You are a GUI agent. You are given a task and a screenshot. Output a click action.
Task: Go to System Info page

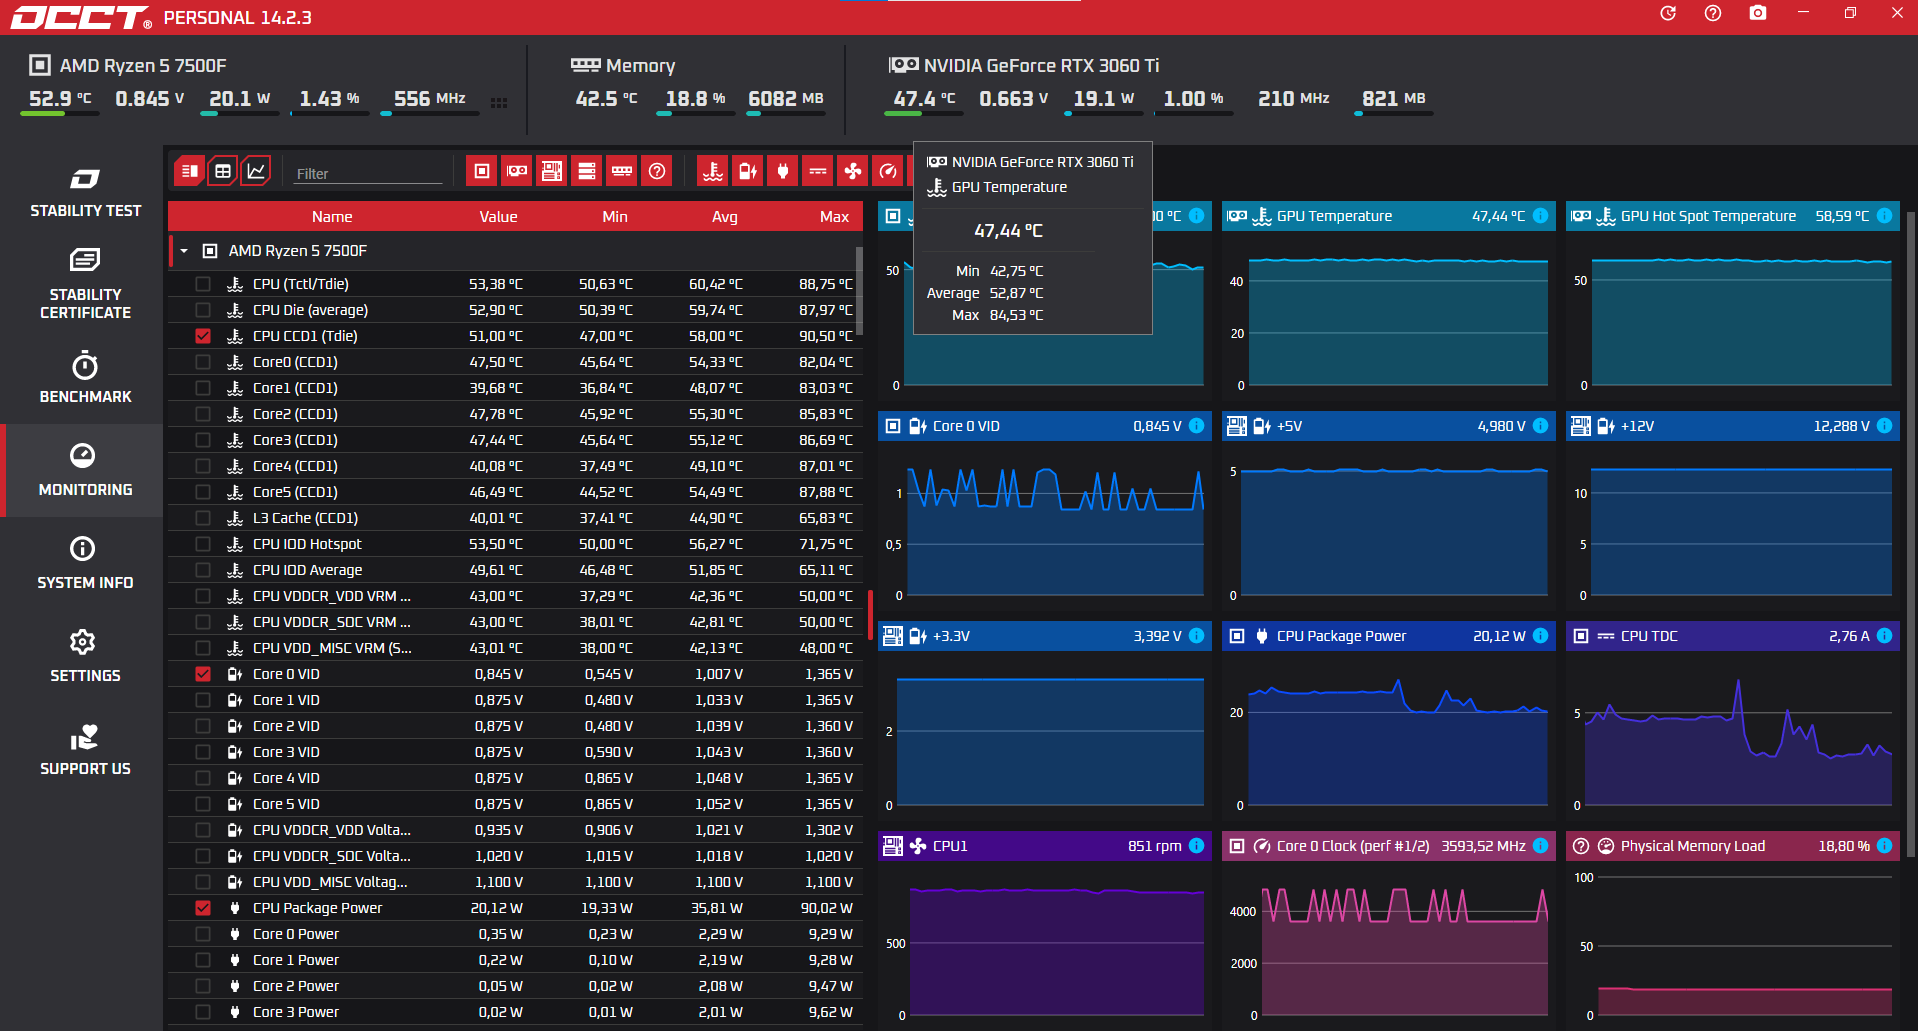pyautogui.click(x=85, y=563)
